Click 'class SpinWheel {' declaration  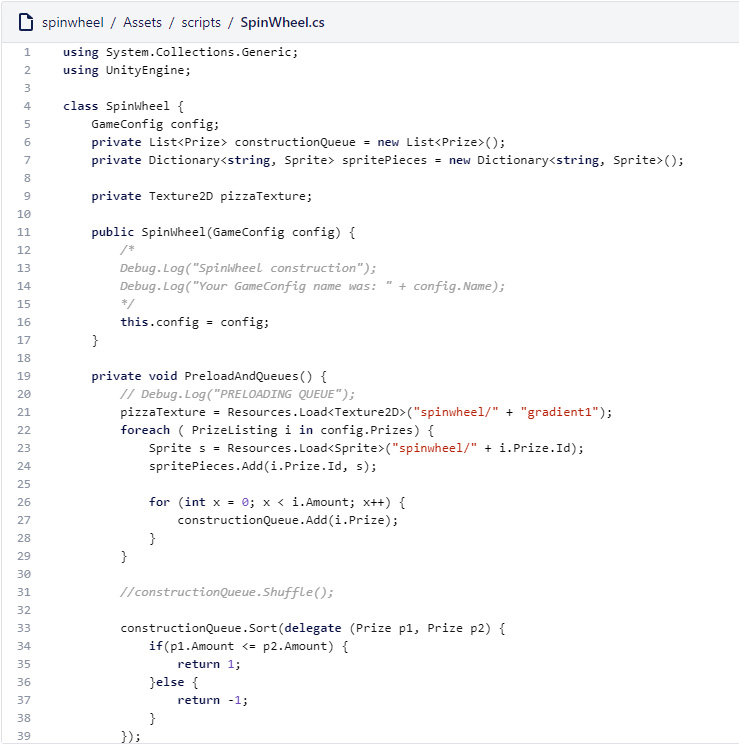pyautogui.click(x=123, y=106)
